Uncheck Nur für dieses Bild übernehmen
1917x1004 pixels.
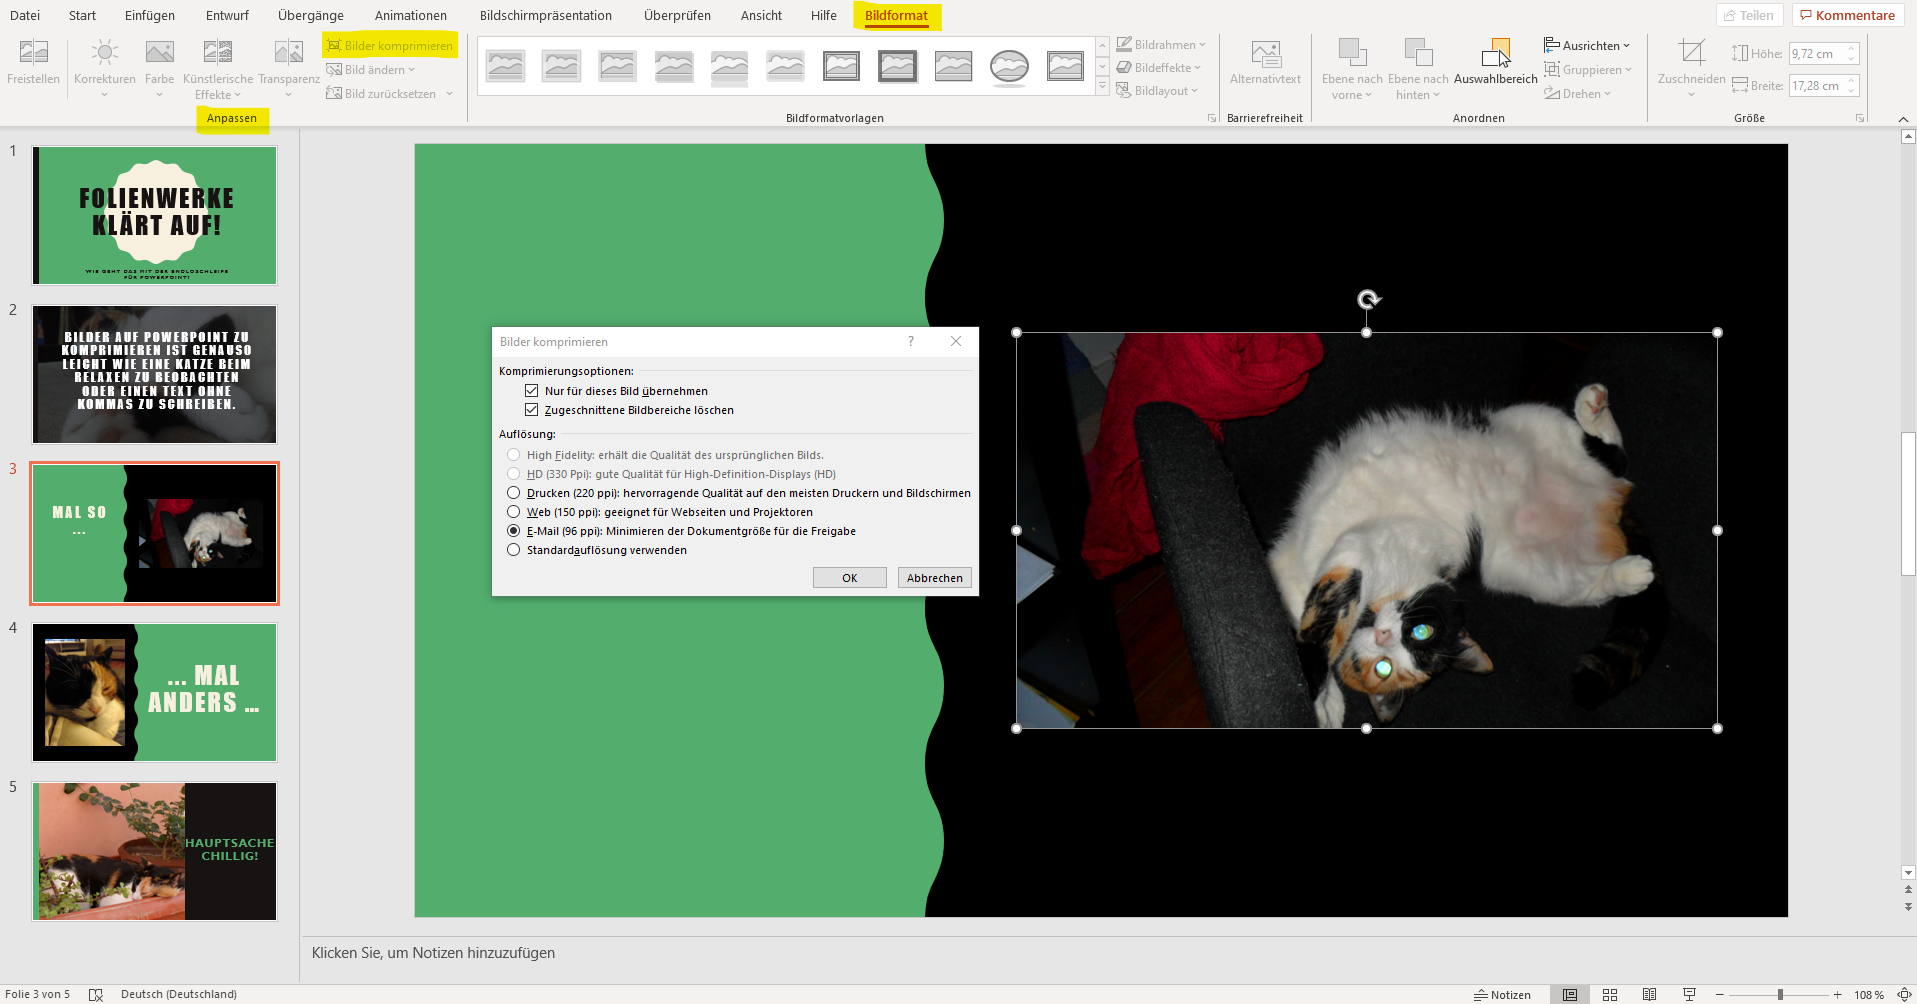(x=531, y=391)
